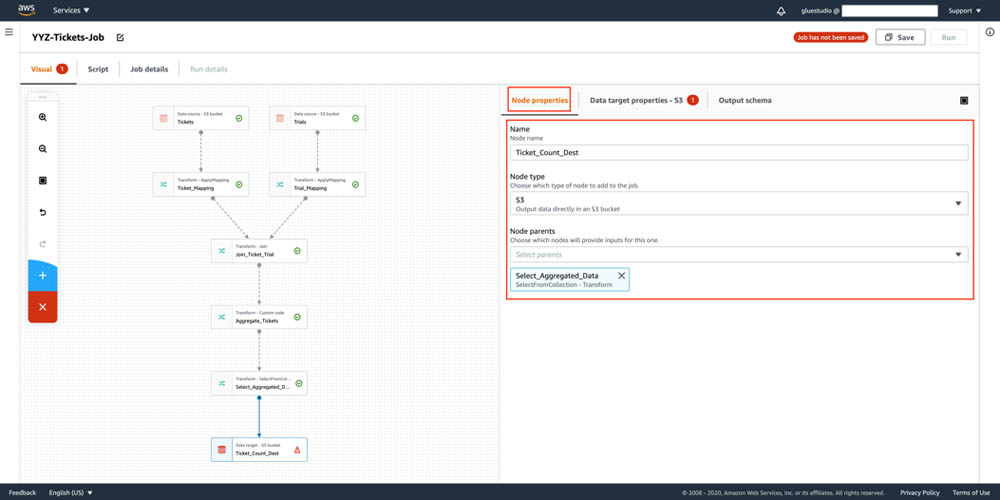Select the Tickets data source node

(x=200, y=118)
